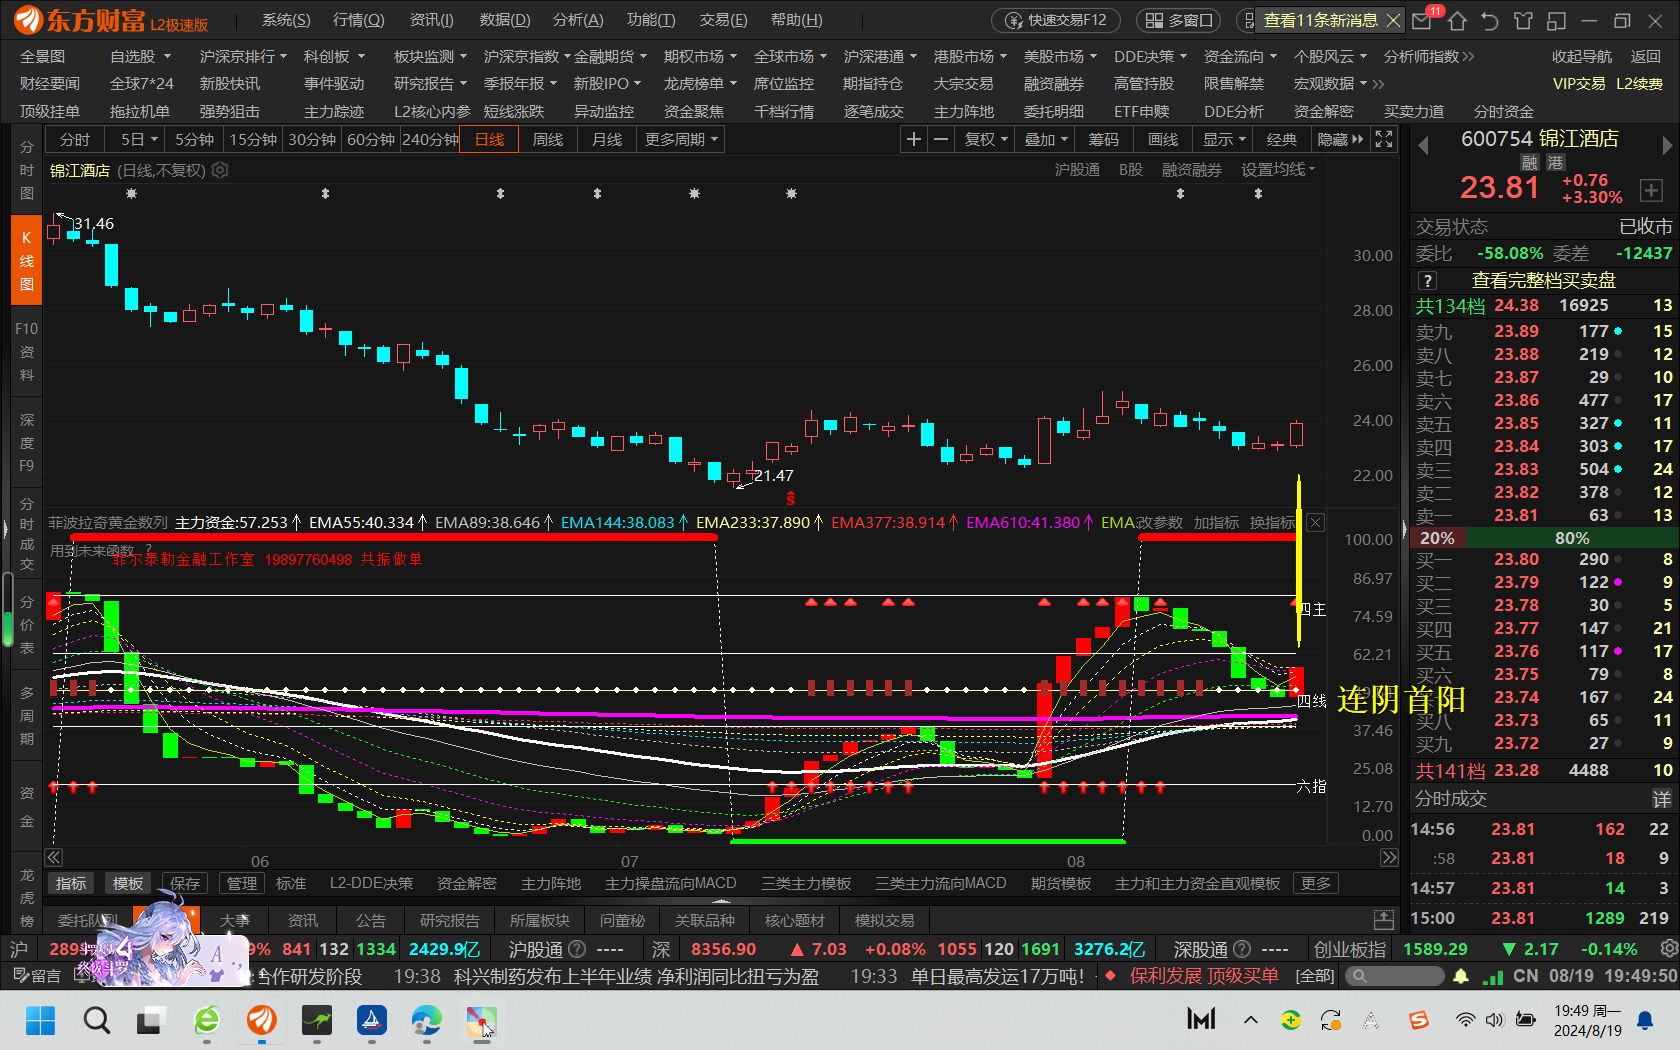Show hidden system tray icons
The width and height of the screenshot is (1680, 1050).
1250,1020
